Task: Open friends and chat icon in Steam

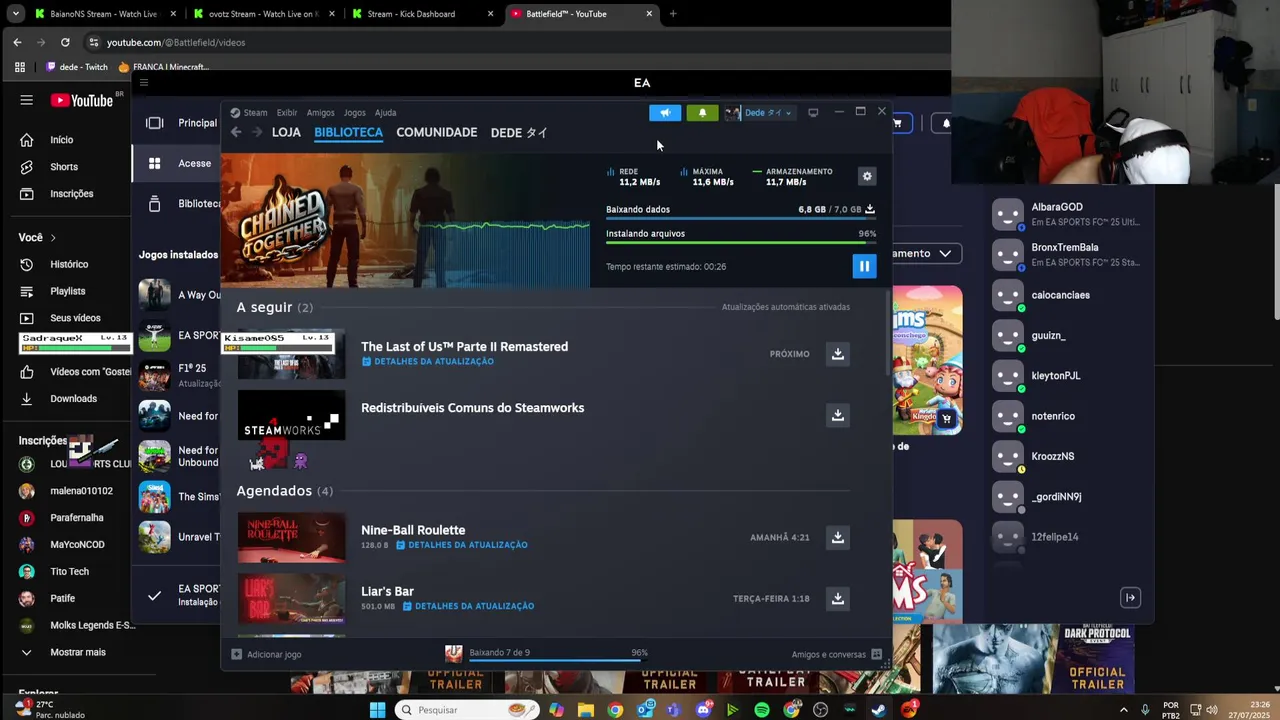Action: point(876,654)
